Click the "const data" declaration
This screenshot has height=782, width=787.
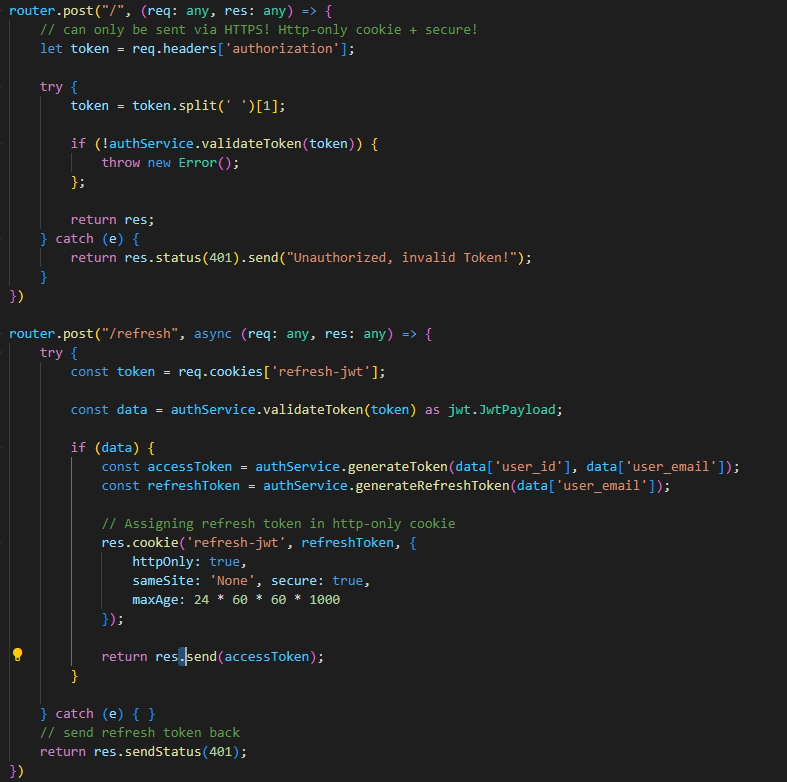(x=109, y=410)
